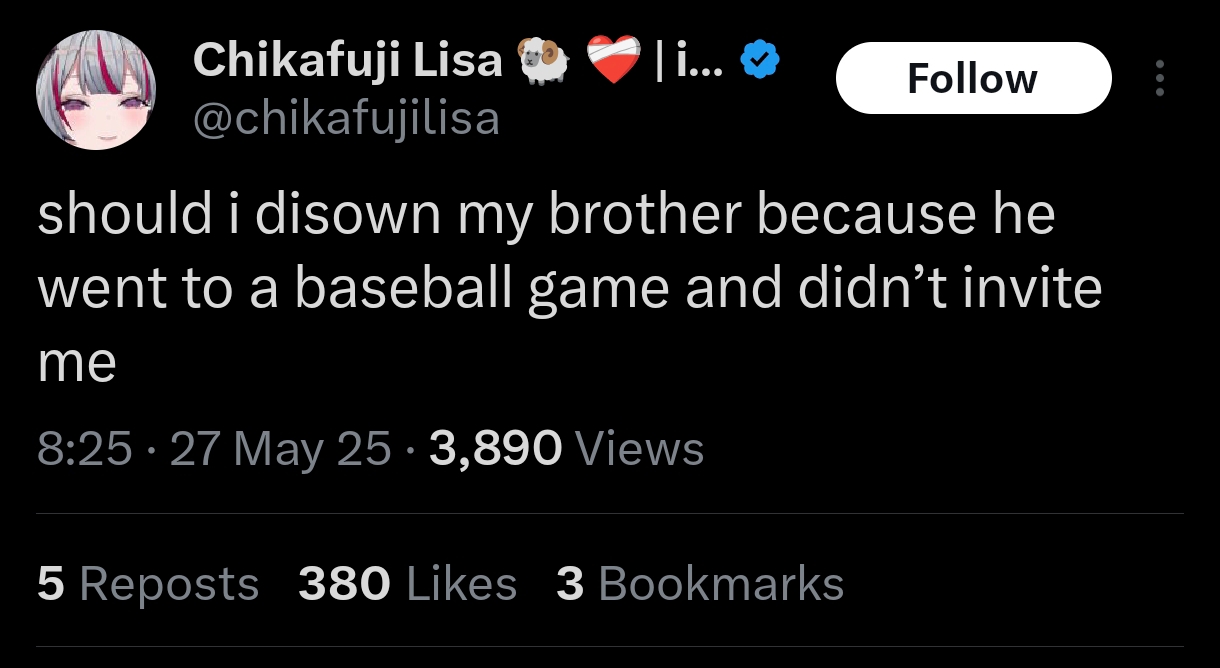Screen dimensions: 1220x668
Task: Click the truncated "| i..." name text
Action: [688, 62]
